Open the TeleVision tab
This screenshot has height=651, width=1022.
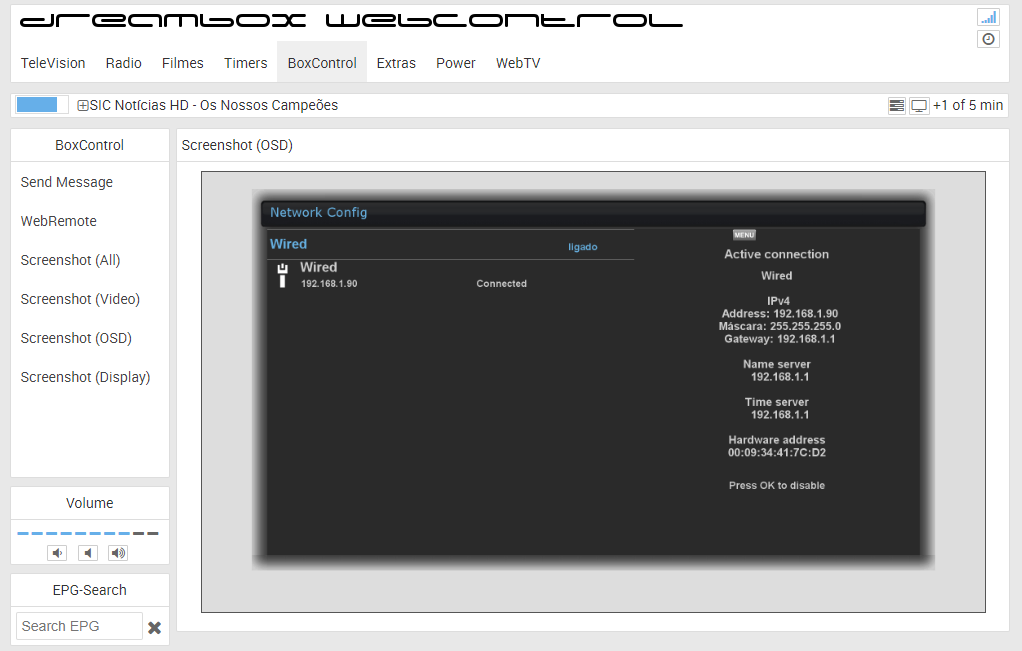(53, 63)
